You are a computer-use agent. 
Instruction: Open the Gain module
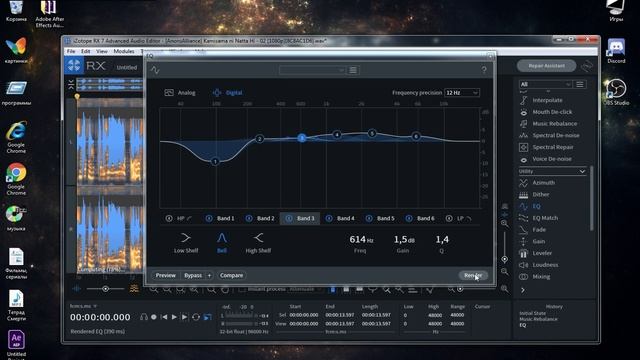point(538,242)
